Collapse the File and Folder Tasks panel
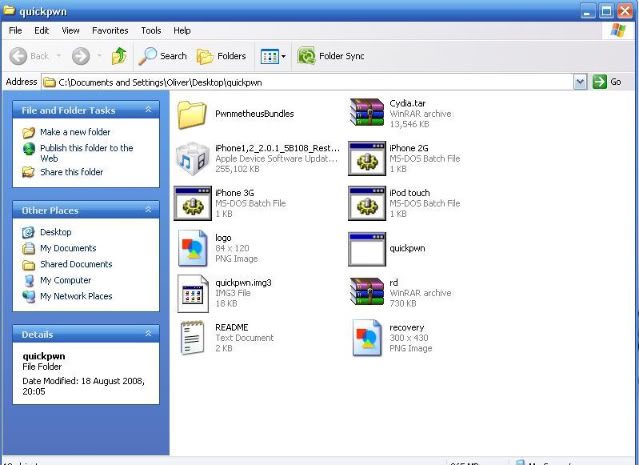The image size is (639, 465). pos(148,110)
